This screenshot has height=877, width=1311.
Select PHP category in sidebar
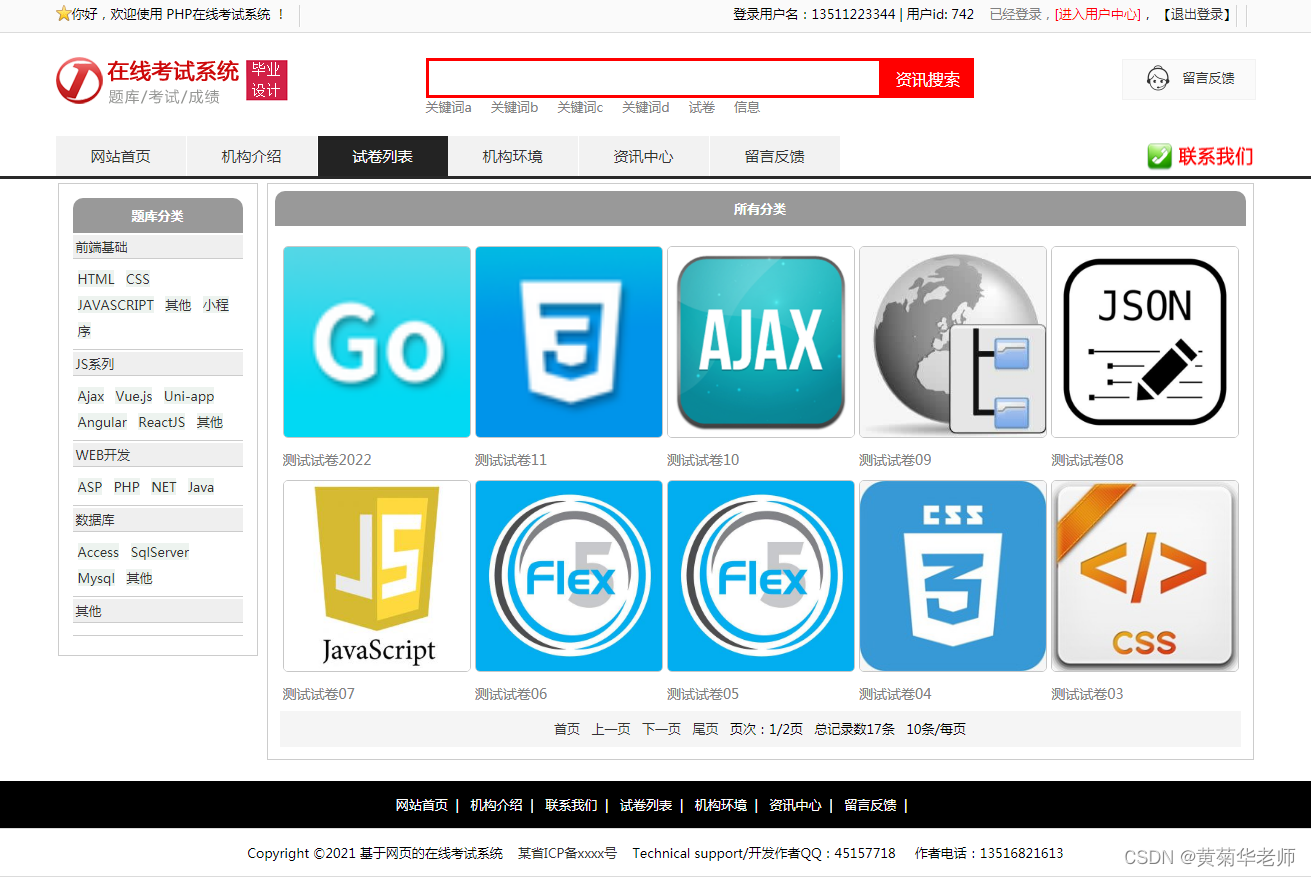coord(127,487)
